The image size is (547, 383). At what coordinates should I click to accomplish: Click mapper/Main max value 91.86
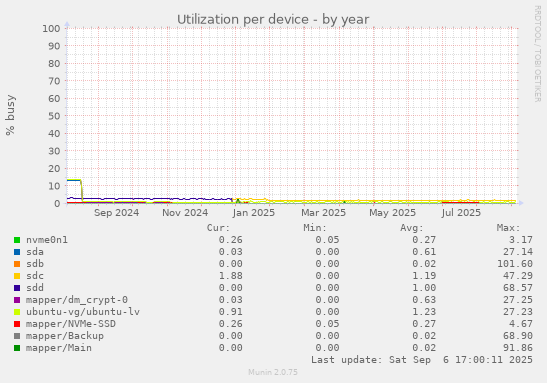pos(518,348)
